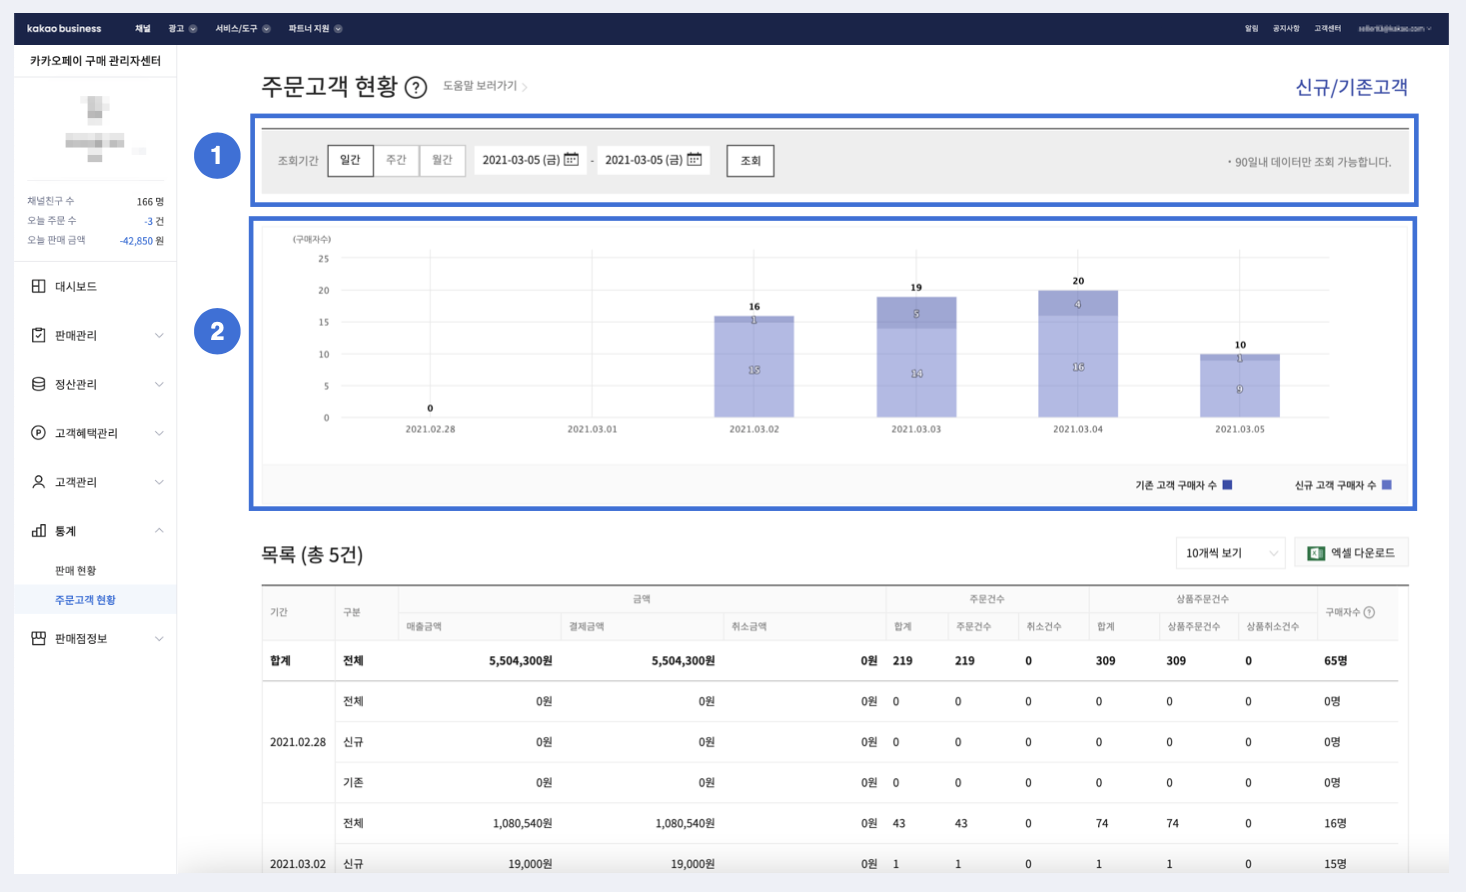Click the 2021.03.04 chart bar

click(1078, 354)
